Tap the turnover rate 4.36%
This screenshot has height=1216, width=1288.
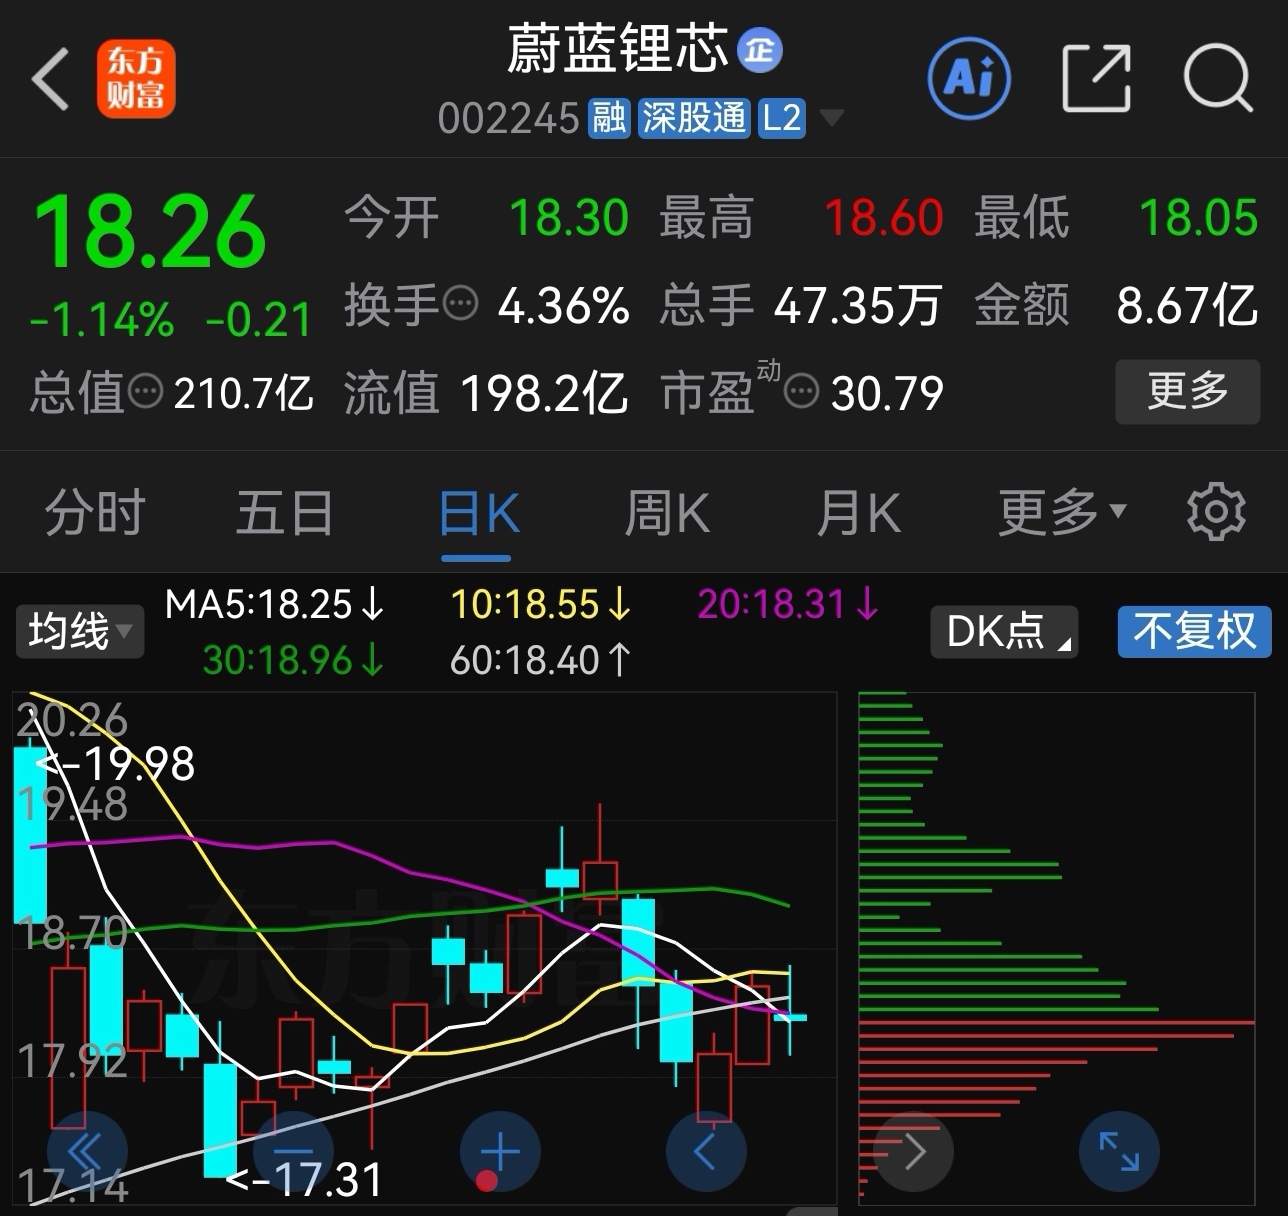pyautogui.click(x=564, y=305)
